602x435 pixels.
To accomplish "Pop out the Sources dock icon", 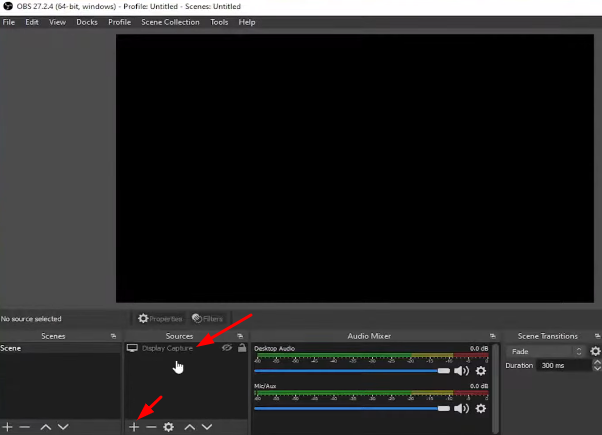I will point(240,336).
